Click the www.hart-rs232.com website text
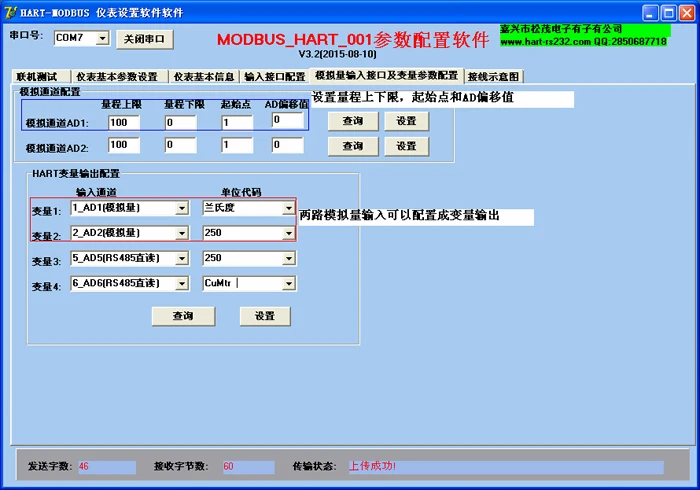The width and height of the screenshot is (700, 490). 546,42
